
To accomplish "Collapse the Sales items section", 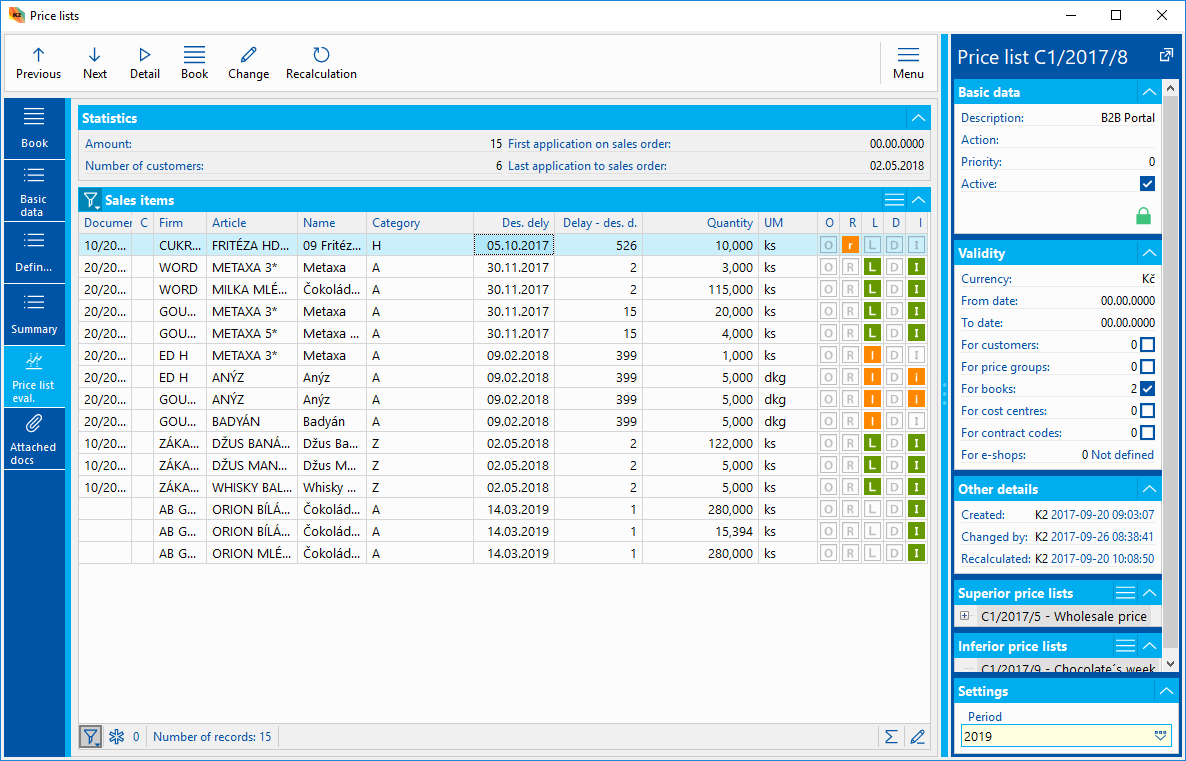I will coord(918,200).
